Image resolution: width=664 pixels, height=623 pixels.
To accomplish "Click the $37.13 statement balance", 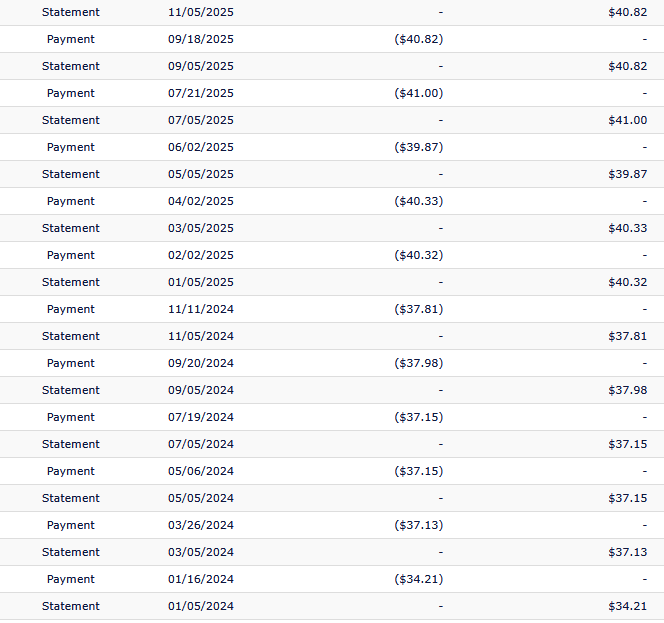I will pos(627,552).
